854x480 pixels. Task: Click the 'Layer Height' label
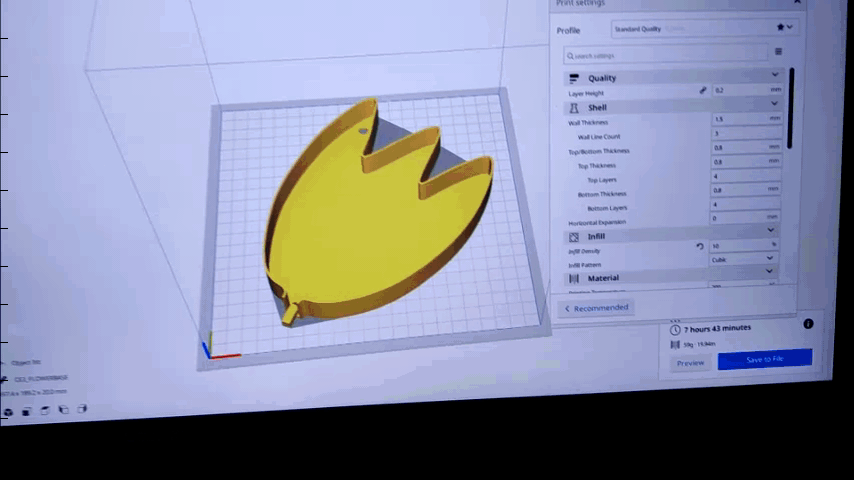[x=586, y=94]
